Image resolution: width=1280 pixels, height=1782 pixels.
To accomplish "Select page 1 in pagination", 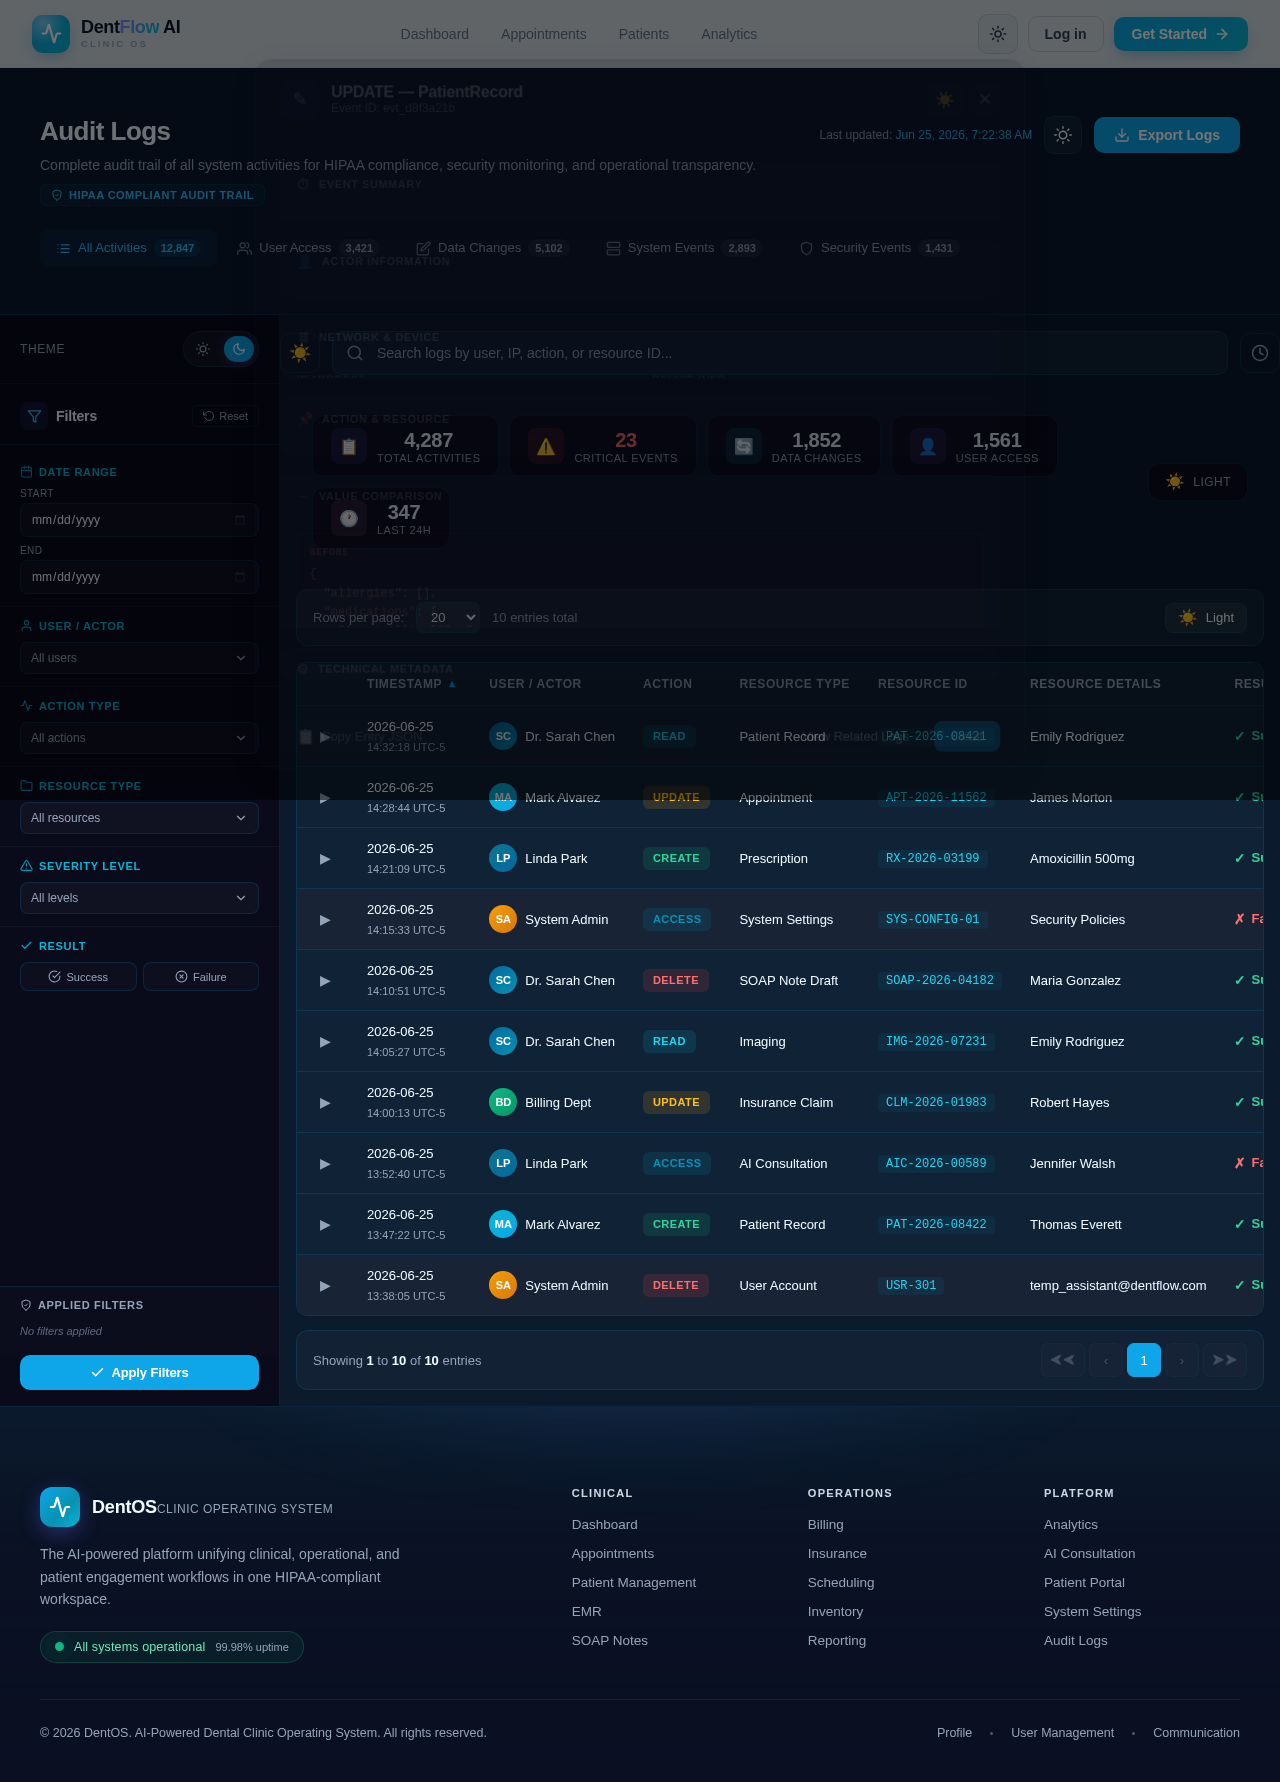I will point(1144,1360).
